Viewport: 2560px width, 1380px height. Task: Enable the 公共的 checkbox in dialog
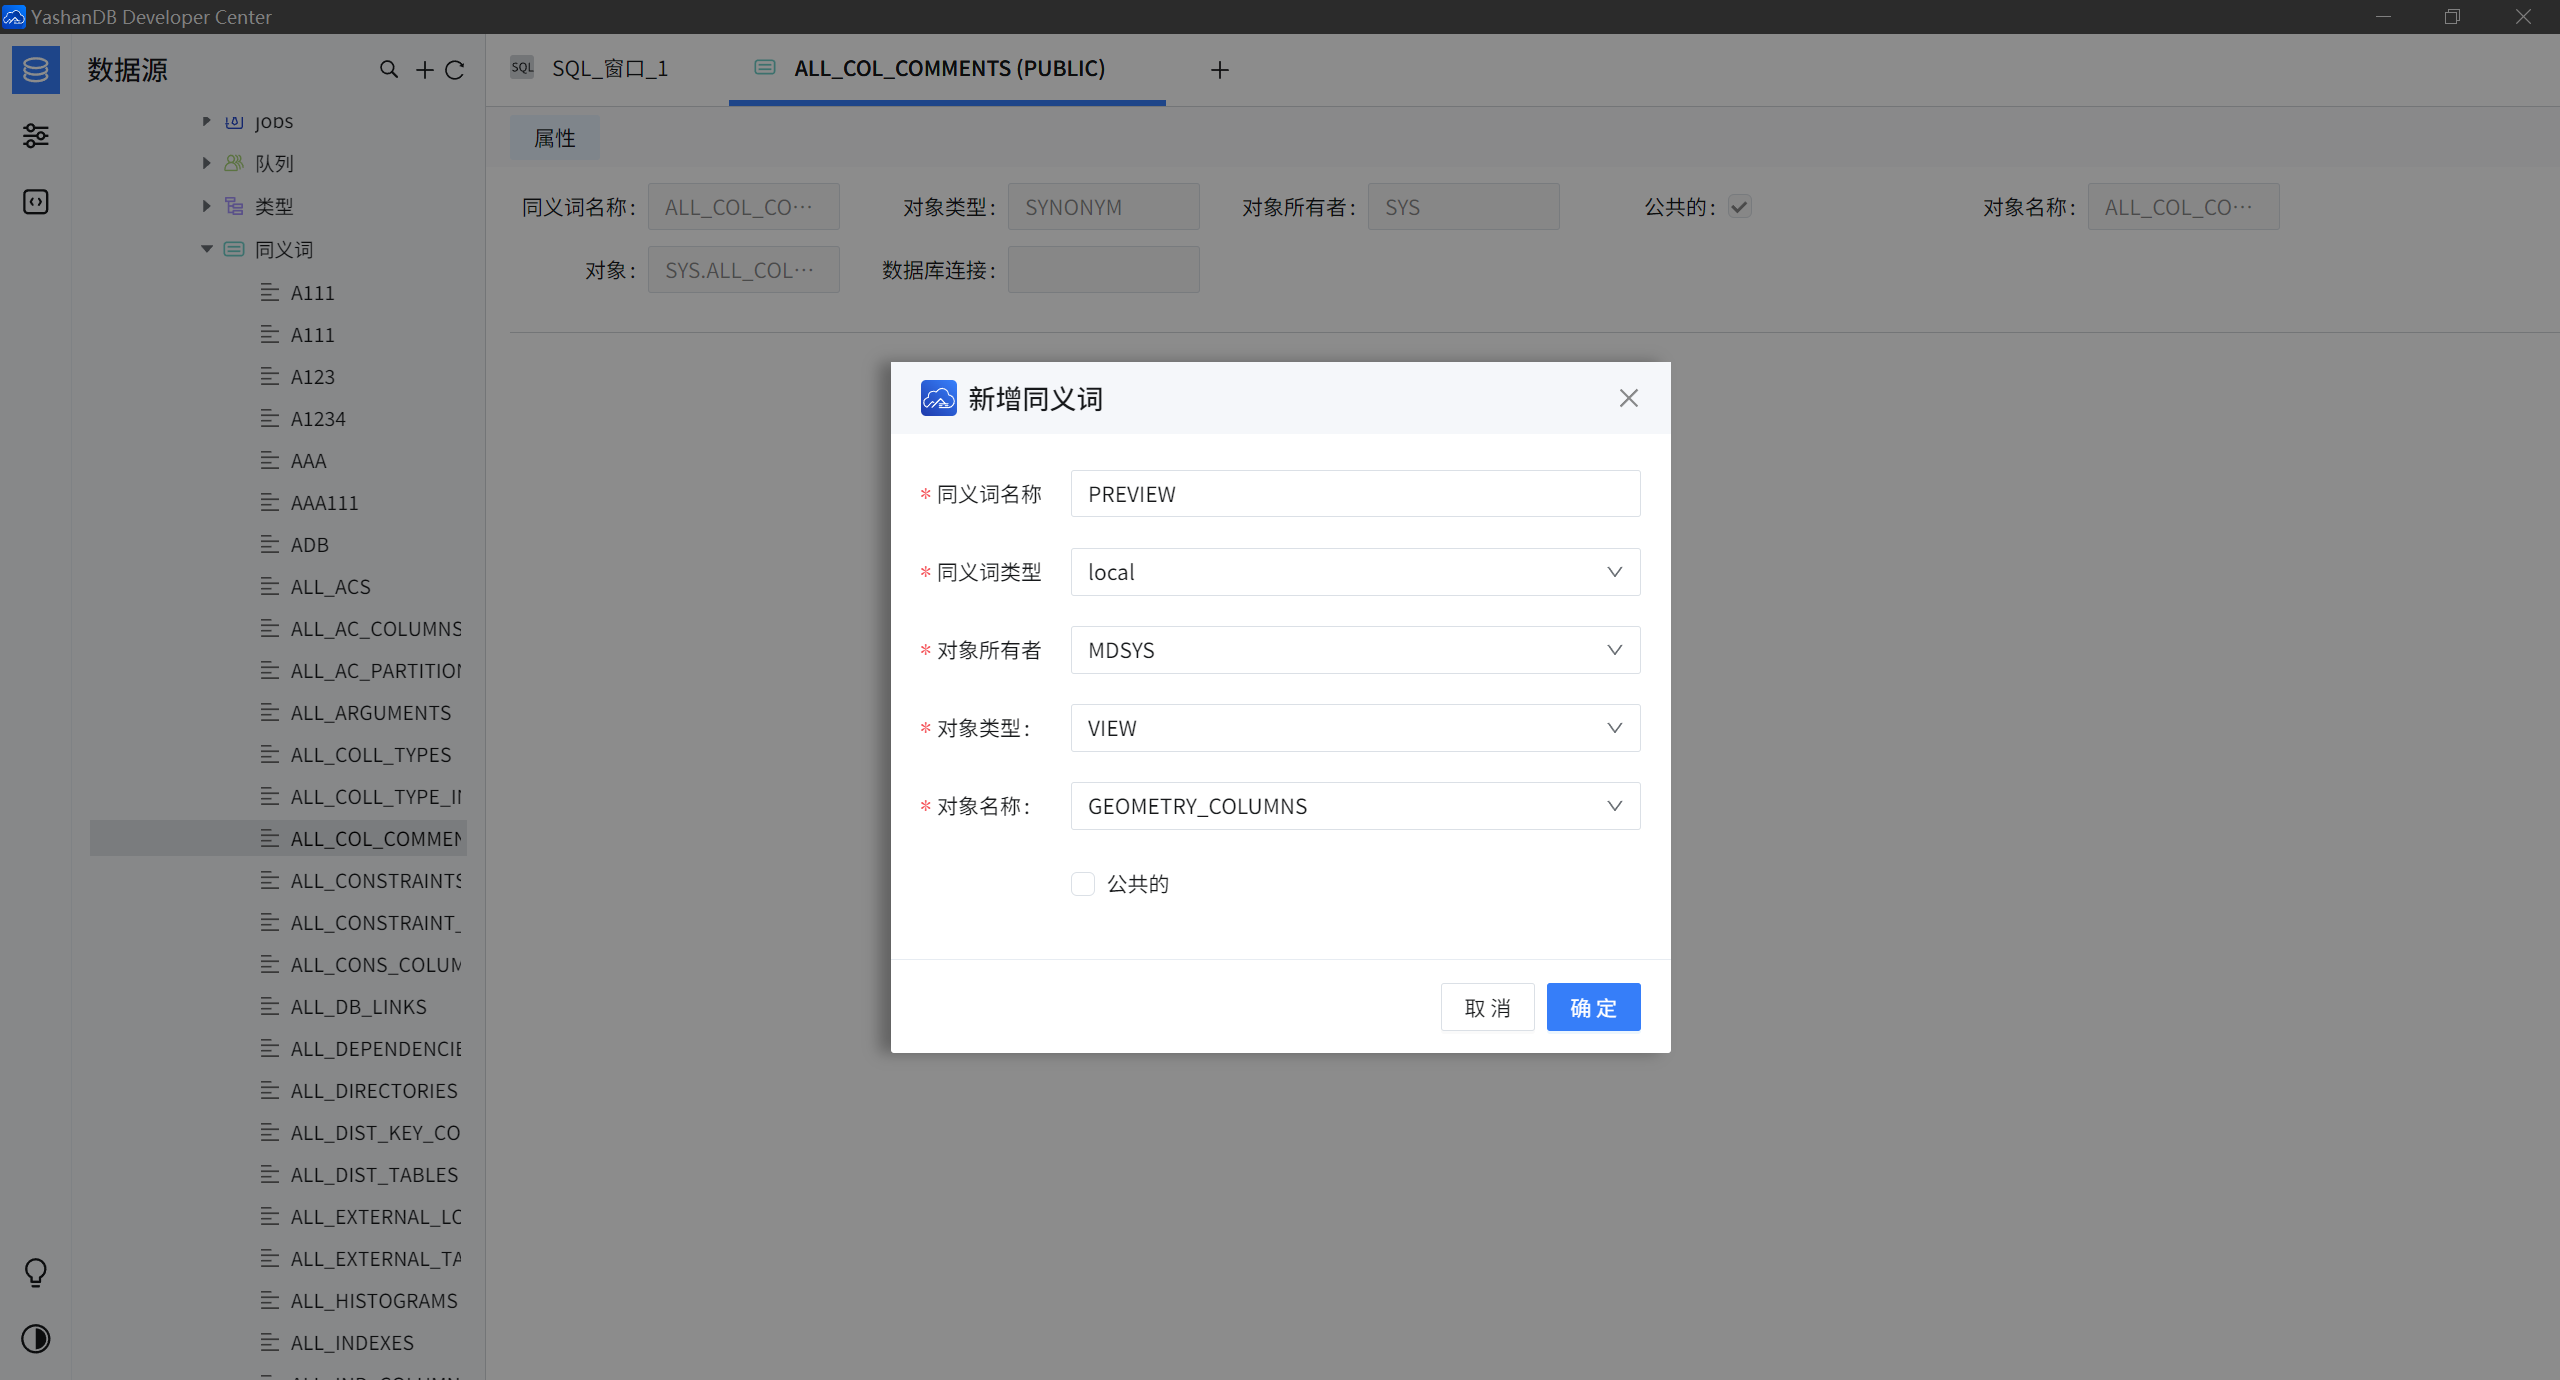click(x=1083, y=884)
